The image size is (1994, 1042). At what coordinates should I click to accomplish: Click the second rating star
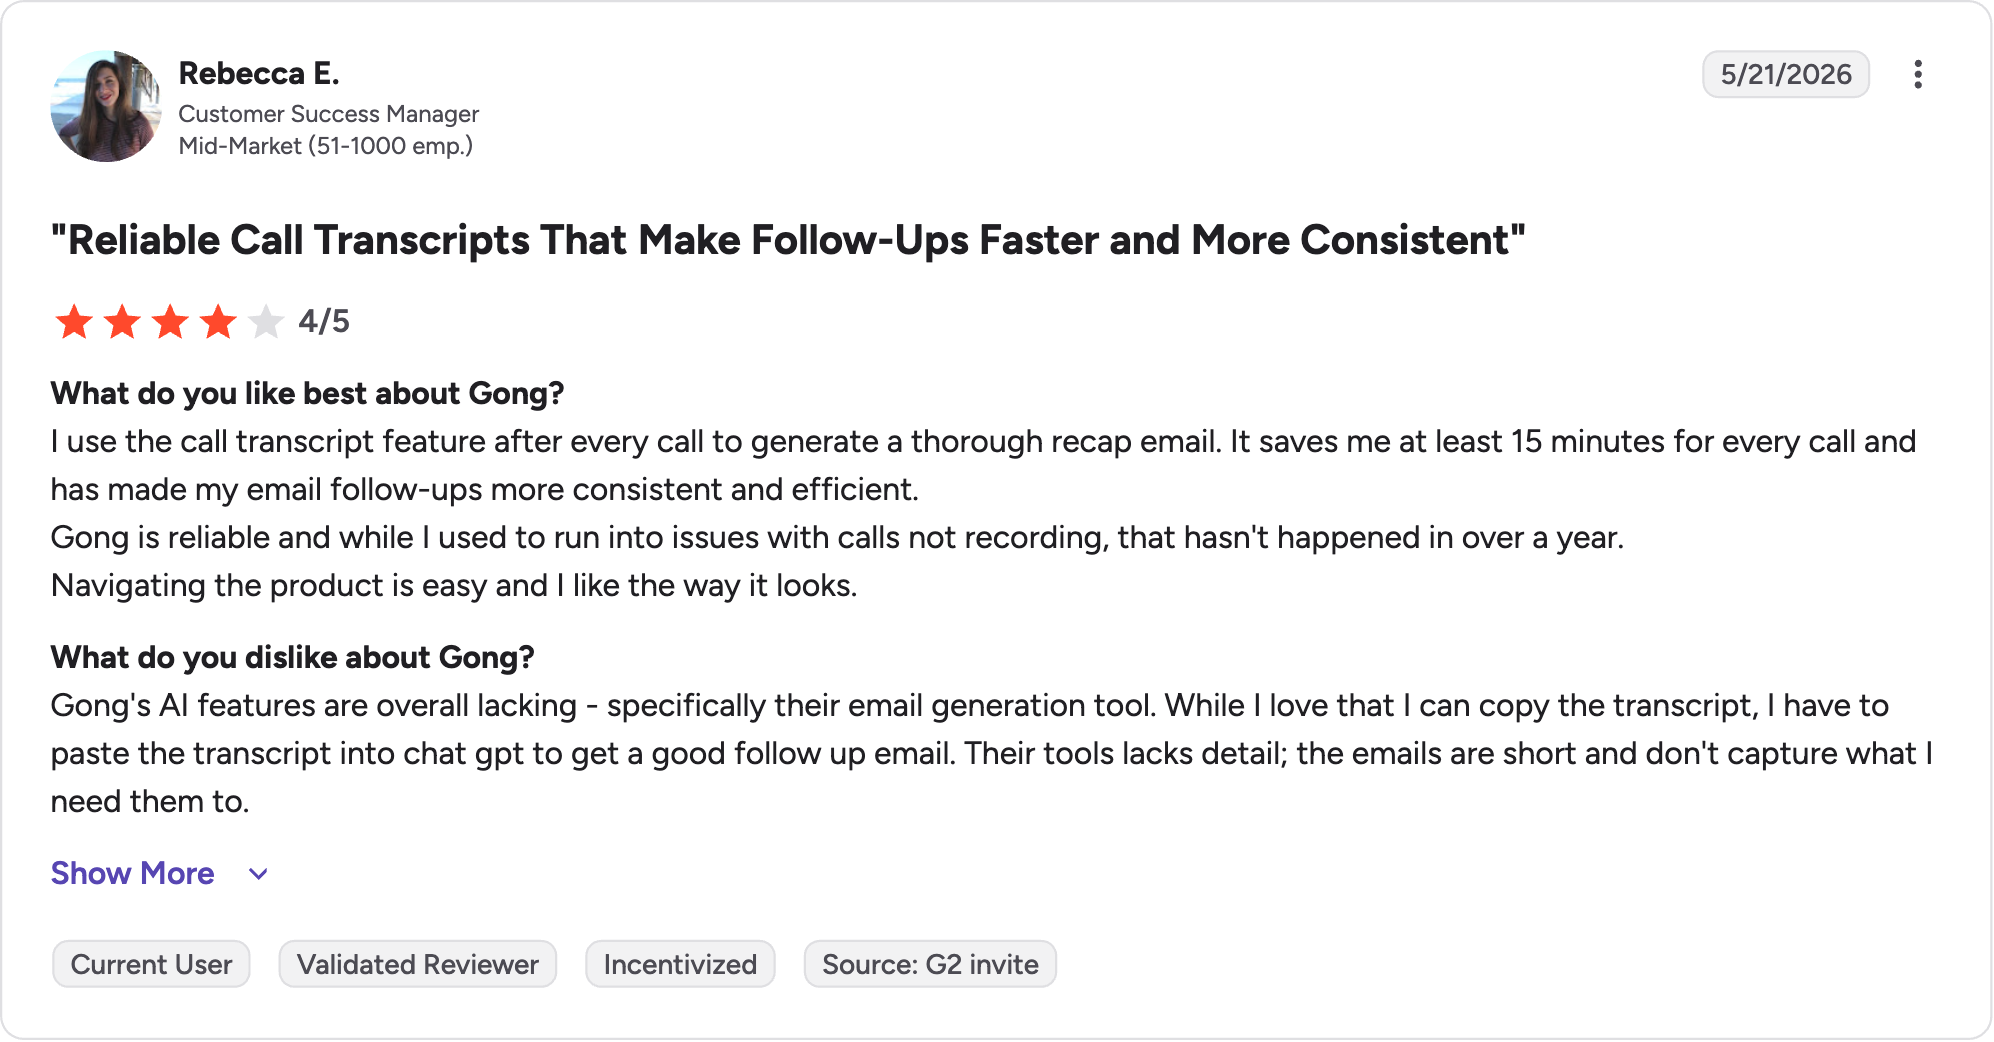coord(122,322)
